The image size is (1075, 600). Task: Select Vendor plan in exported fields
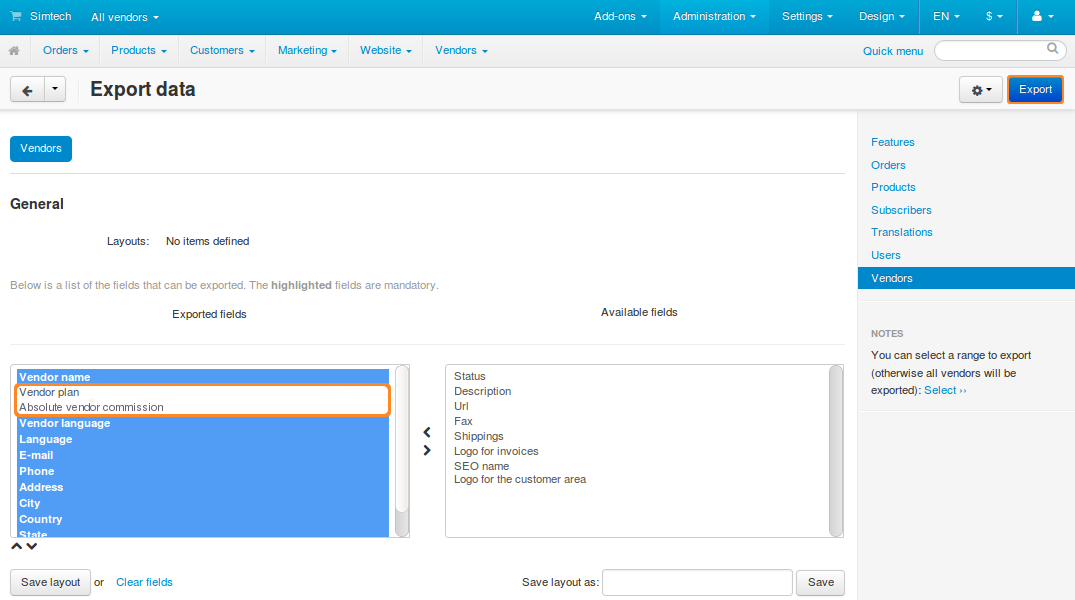[x=203, y=392]
